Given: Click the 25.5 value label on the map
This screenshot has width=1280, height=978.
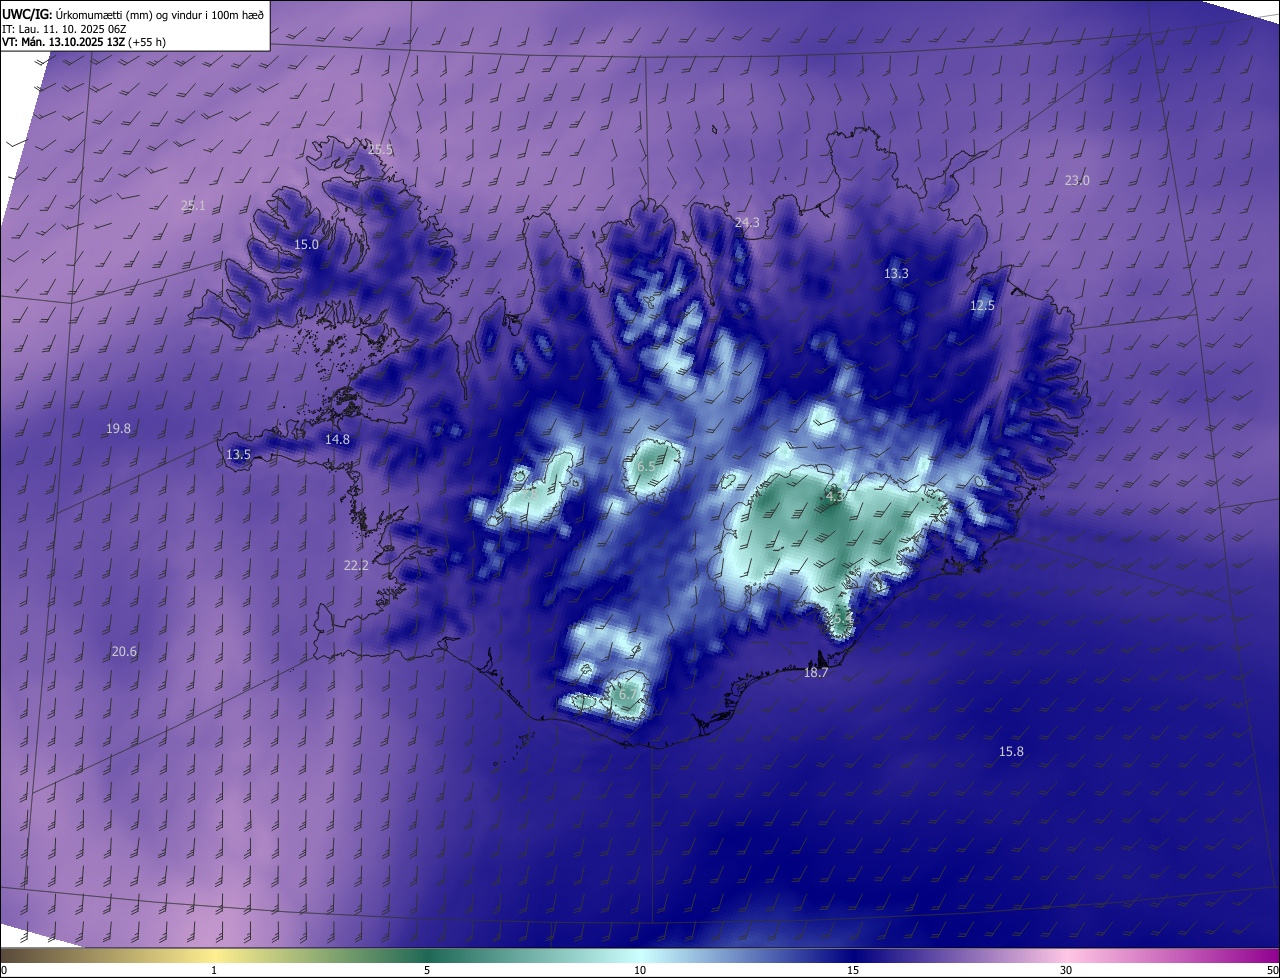Looking at the screenshot, I should point(380,150).
